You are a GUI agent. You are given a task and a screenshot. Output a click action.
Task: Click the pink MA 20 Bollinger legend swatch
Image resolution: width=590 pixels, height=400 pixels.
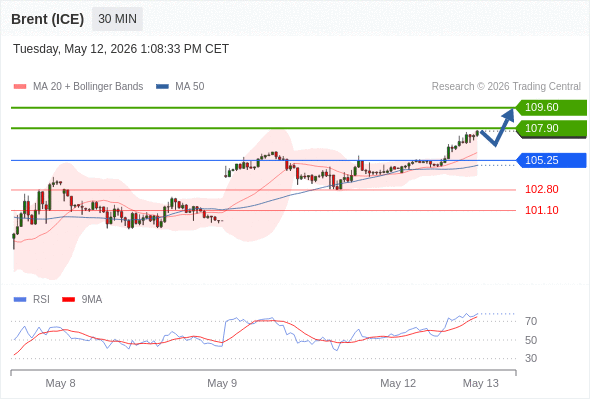pos(20,87)
